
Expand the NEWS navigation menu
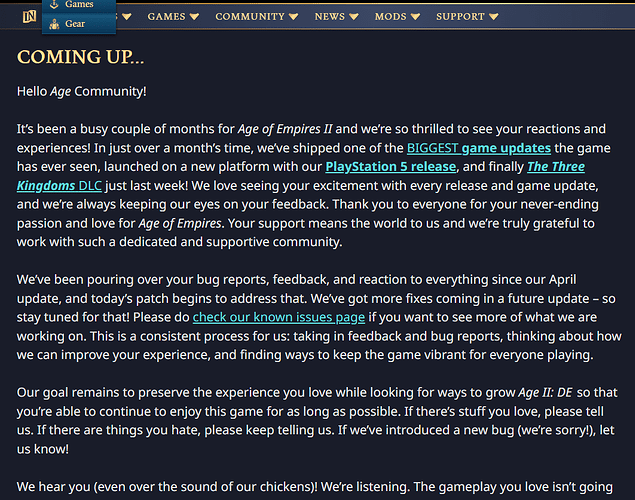(337, 17)
